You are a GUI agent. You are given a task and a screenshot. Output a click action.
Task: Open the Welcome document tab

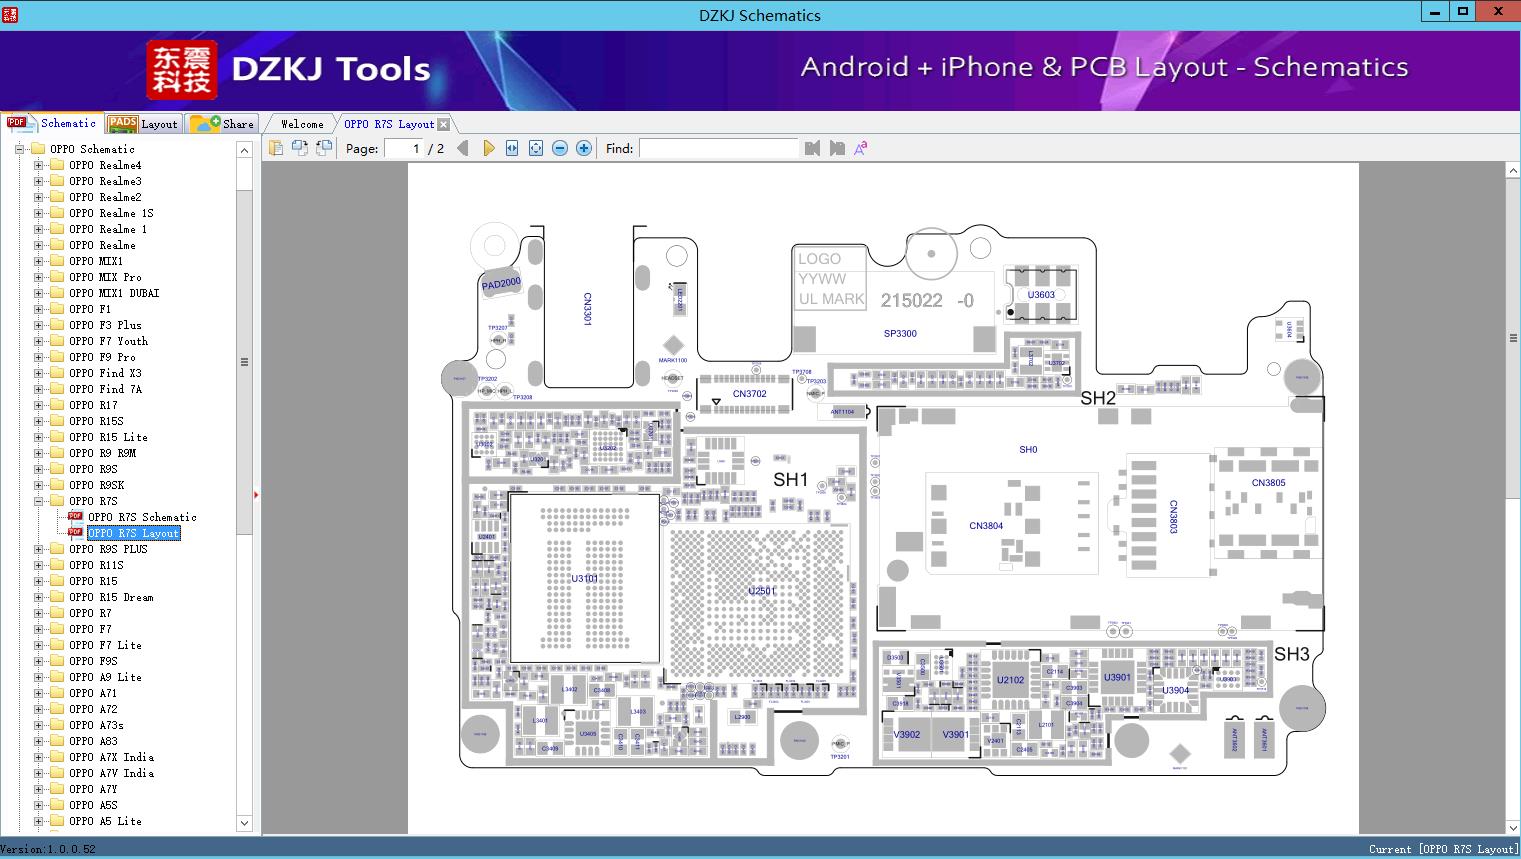302,124
